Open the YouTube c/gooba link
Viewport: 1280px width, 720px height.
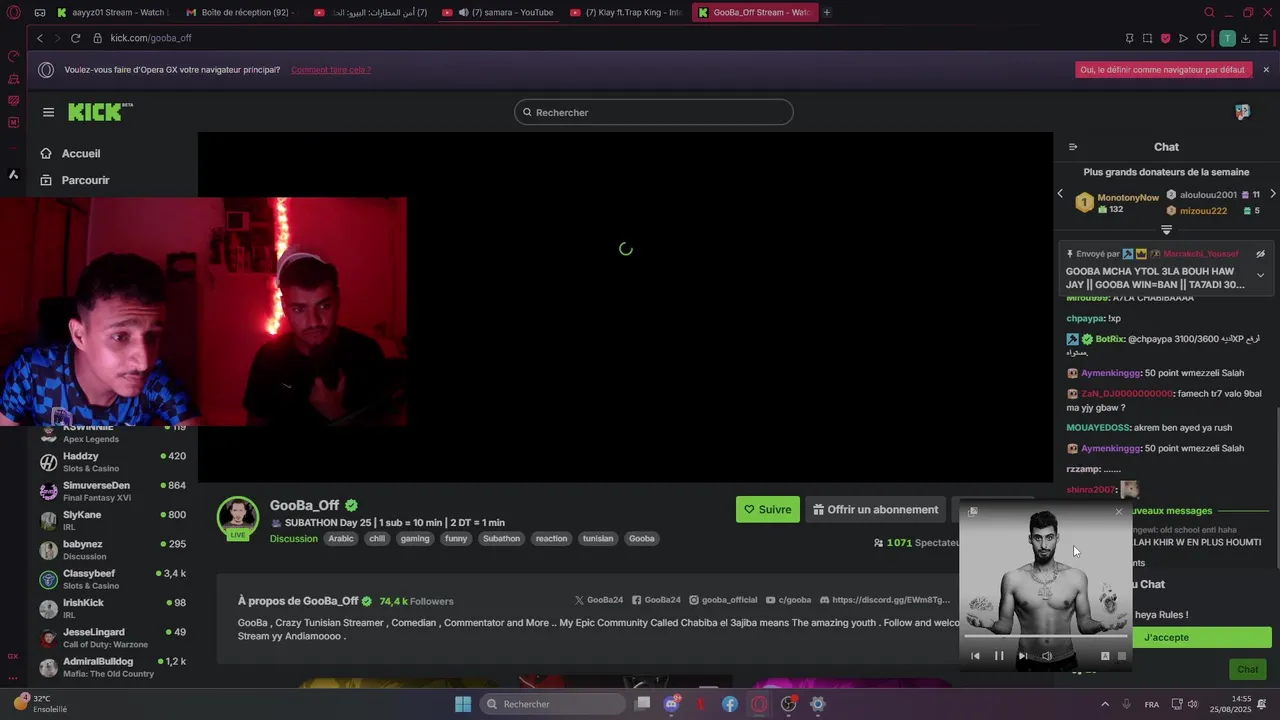click(x=788, y=600)
